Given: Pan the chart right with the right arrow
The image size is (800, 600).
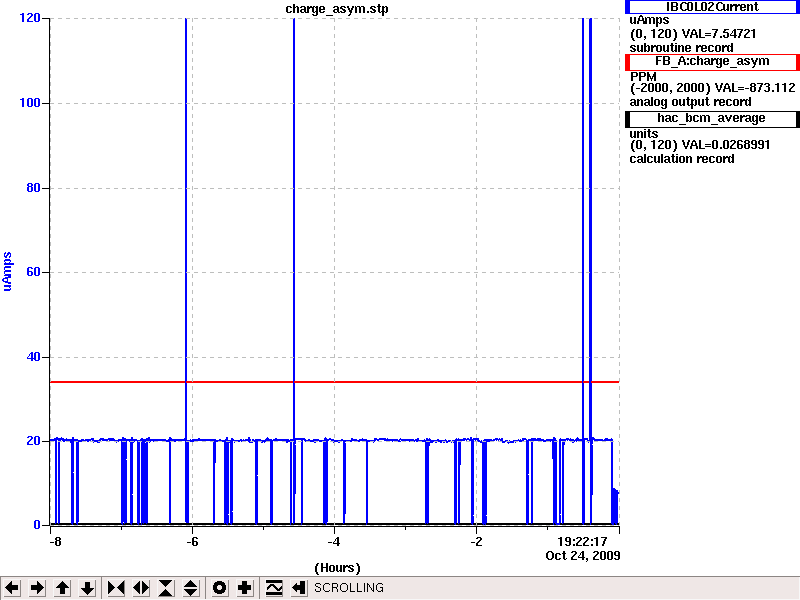Looking at the screenshot, I should tap(37, 588).
